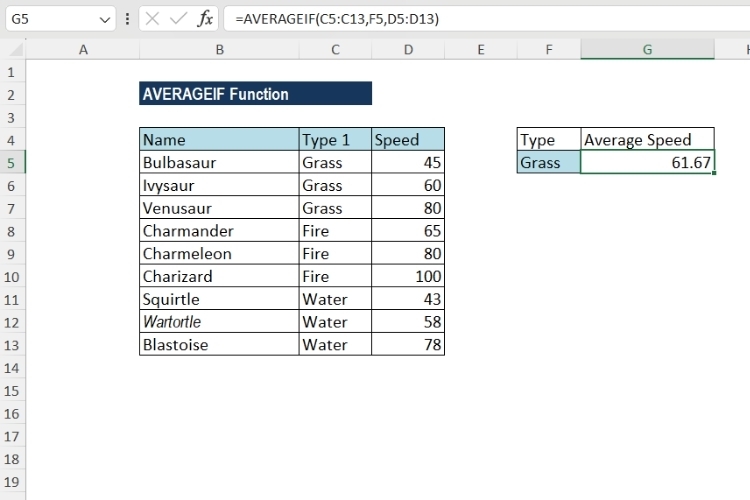Click the Grass criteria cell in F5
This screenshot has width=750, height=500.
point(549,163)
